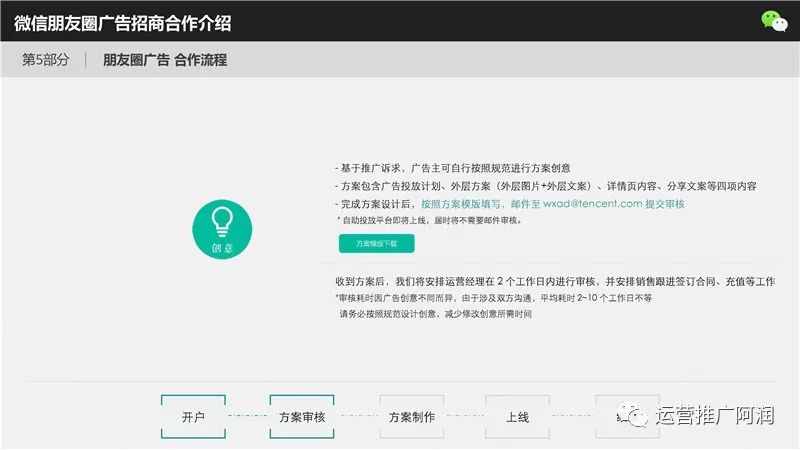The image size is (800, 450).
Task: Click the 第5部分 section label
Action: [x=45, y=60]
